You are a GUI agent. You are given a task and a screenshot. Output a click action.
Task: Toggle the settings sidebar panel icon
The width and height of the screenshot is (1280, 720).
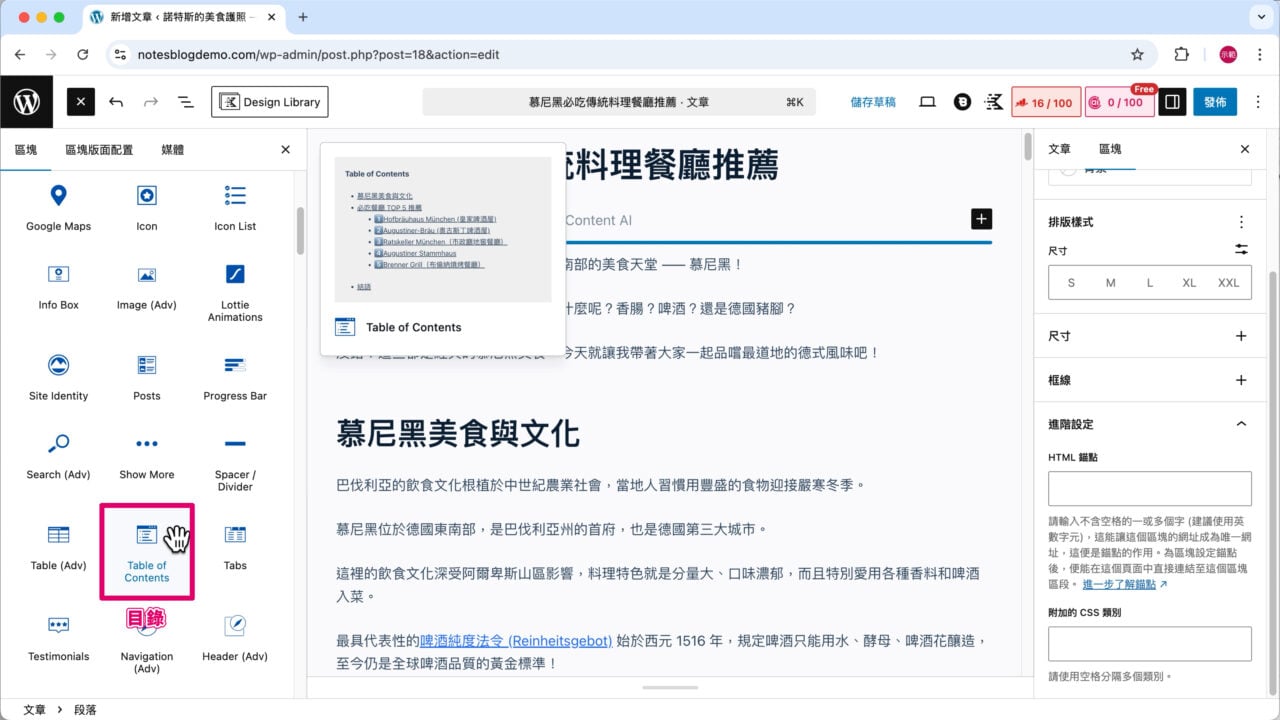coord(1171,101)
